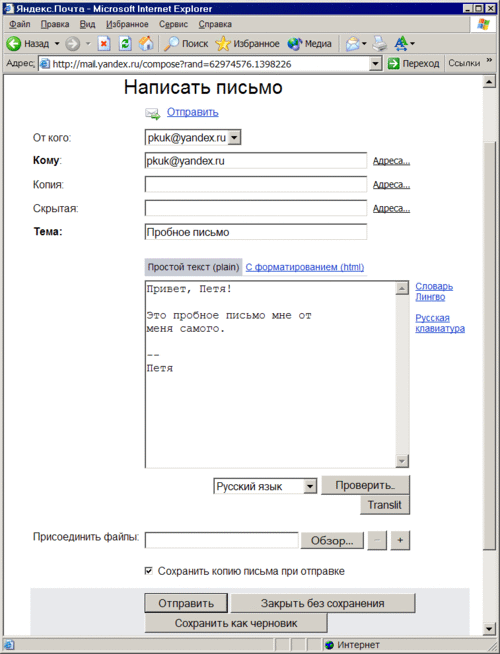Click in the Копия input field
The image size is (500, 654).
[256, 184]
